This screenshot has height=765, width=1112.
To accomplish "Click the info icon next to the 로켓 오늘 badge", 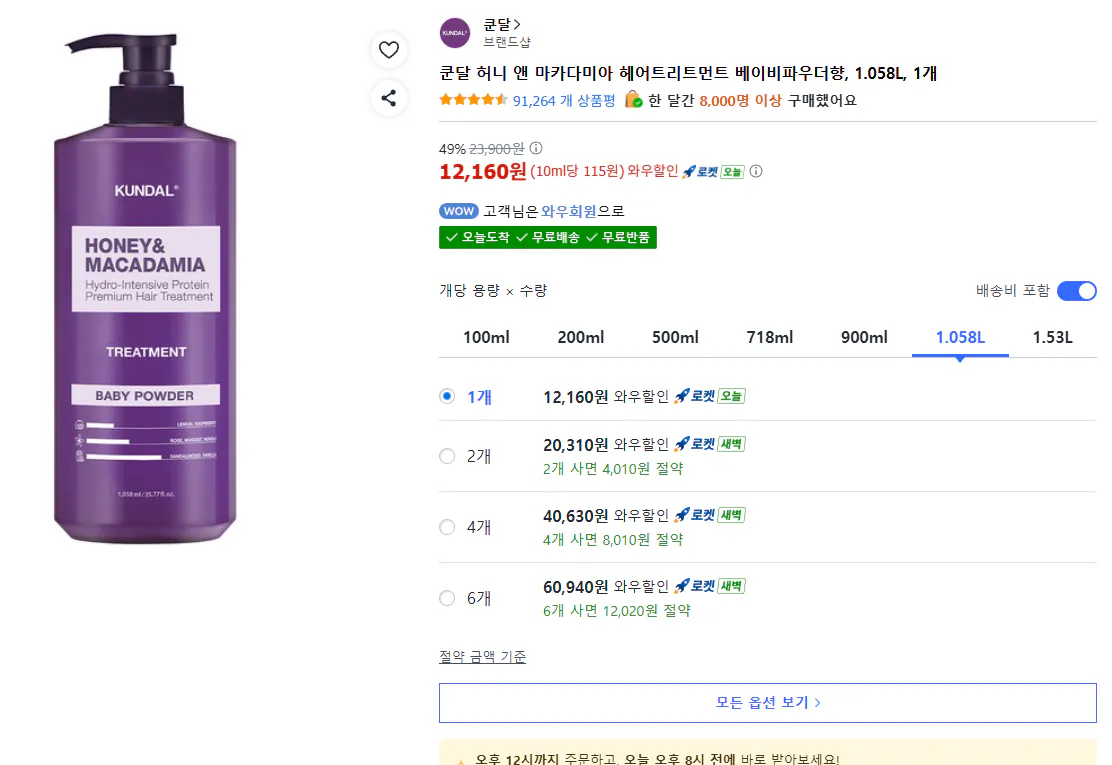I will click(x=756, y=171).
